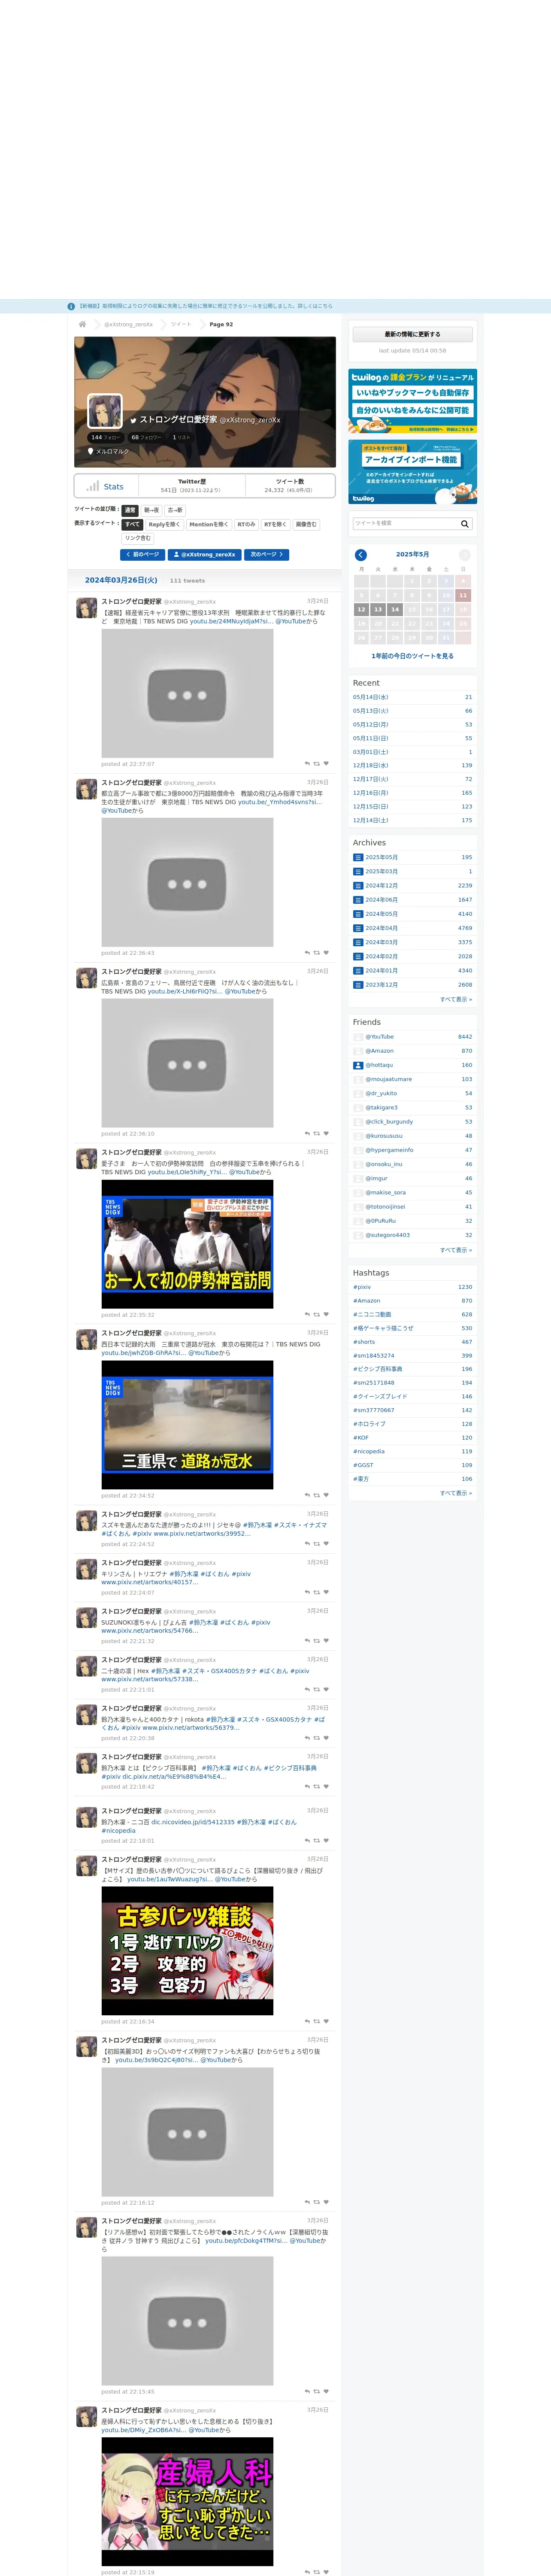Viewport: 551px width, 2576px height.
Task: Expand Friends with すべて表示
Action: click(456, 1250)
